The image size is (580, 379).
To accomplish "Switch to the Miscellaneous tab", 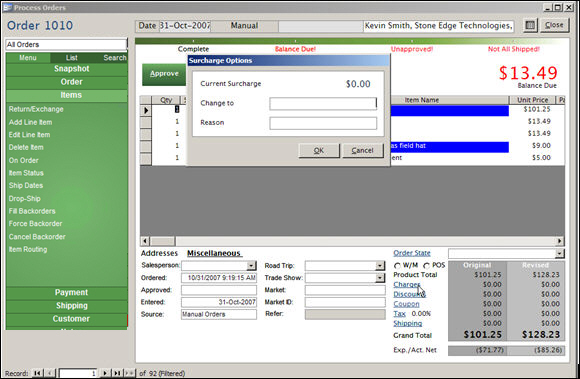I will (x=214, y=253).
